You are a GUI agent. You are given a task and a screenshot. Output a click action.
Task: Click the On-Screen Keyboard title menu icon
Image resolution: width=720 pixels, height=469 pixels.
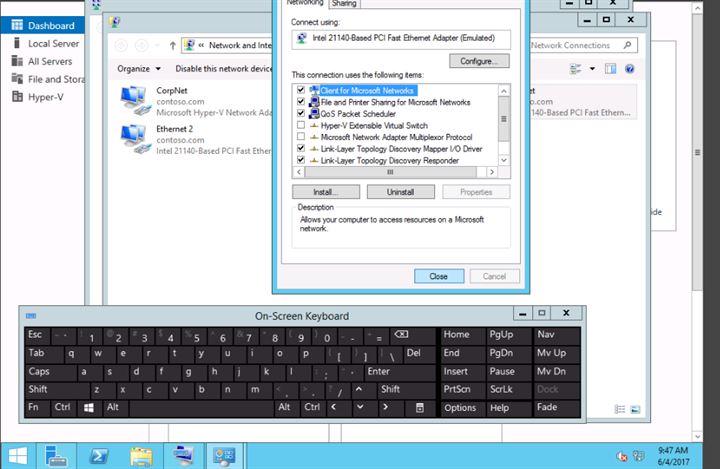31,316
